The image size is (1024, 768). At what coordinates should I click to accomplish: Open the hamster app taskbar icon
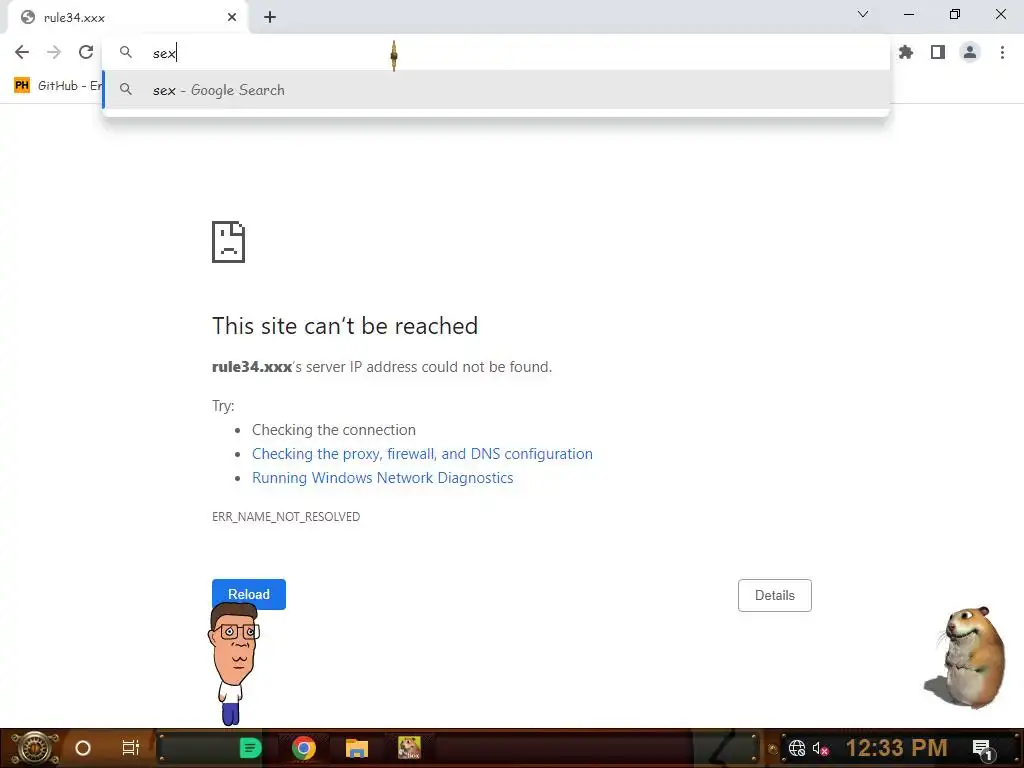pos(409,748)
